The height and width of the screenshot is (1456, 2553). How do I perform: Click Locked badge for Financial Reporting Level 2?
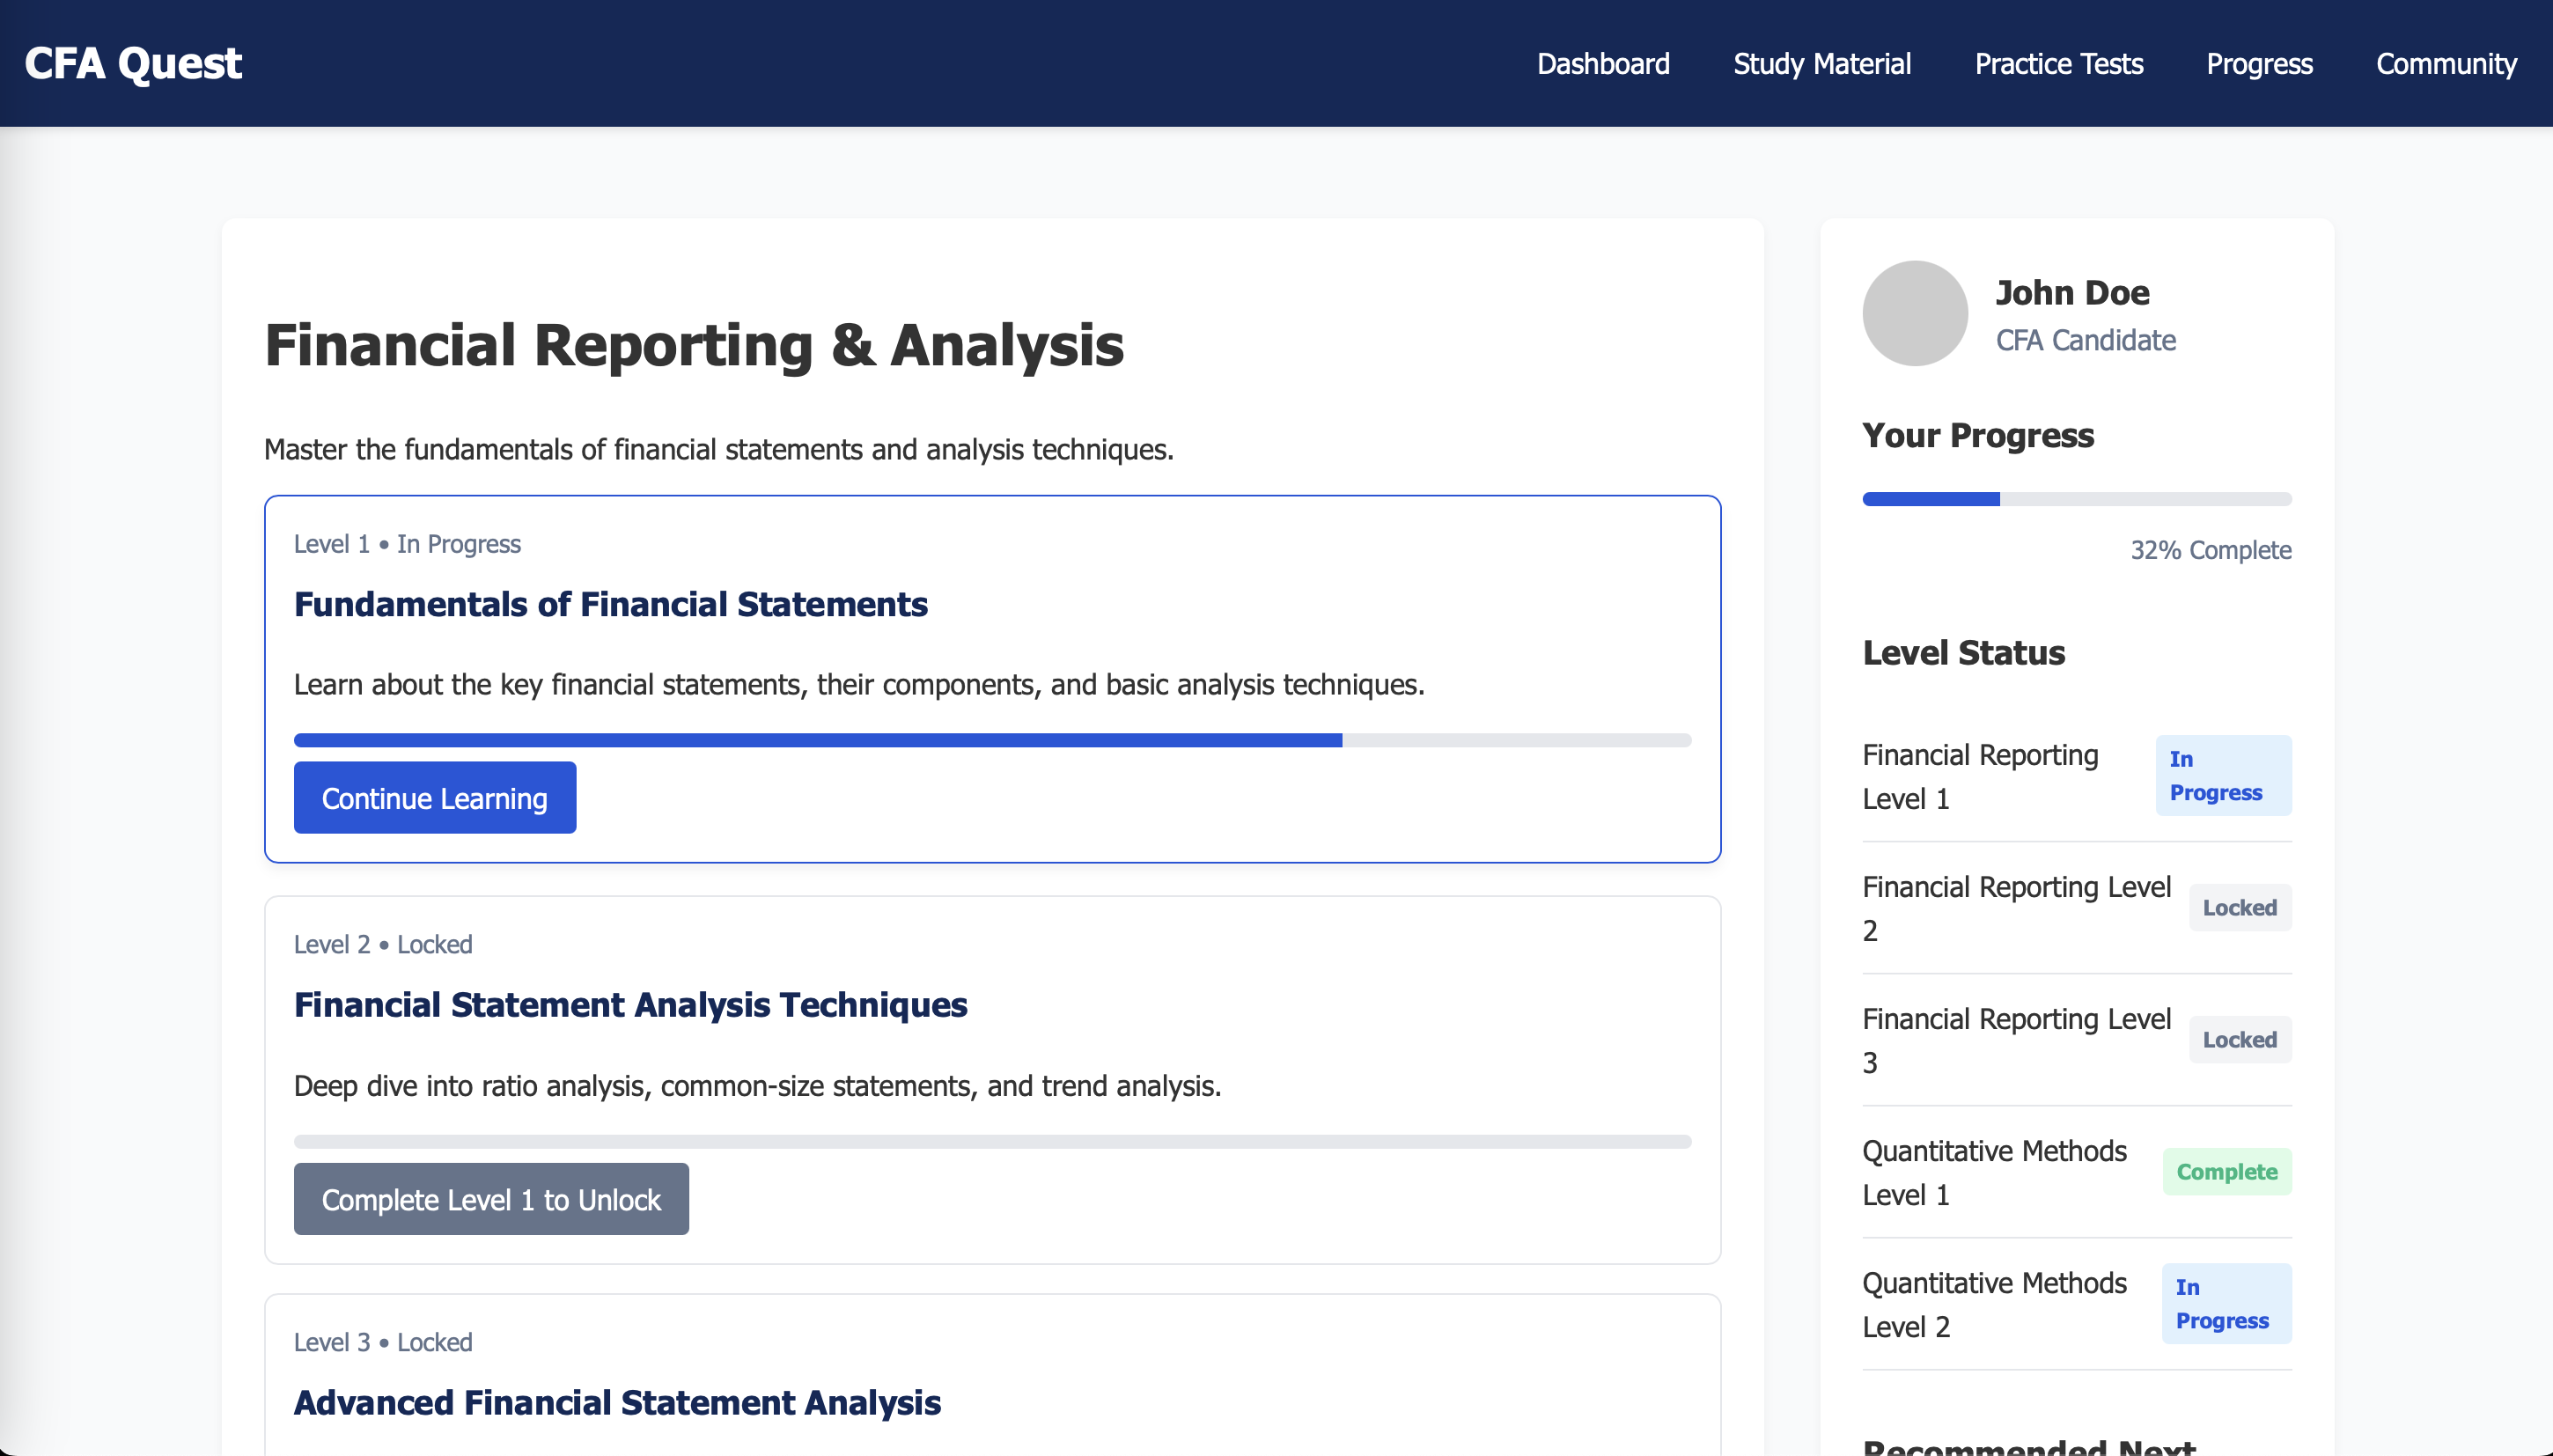click(2240, 907)
